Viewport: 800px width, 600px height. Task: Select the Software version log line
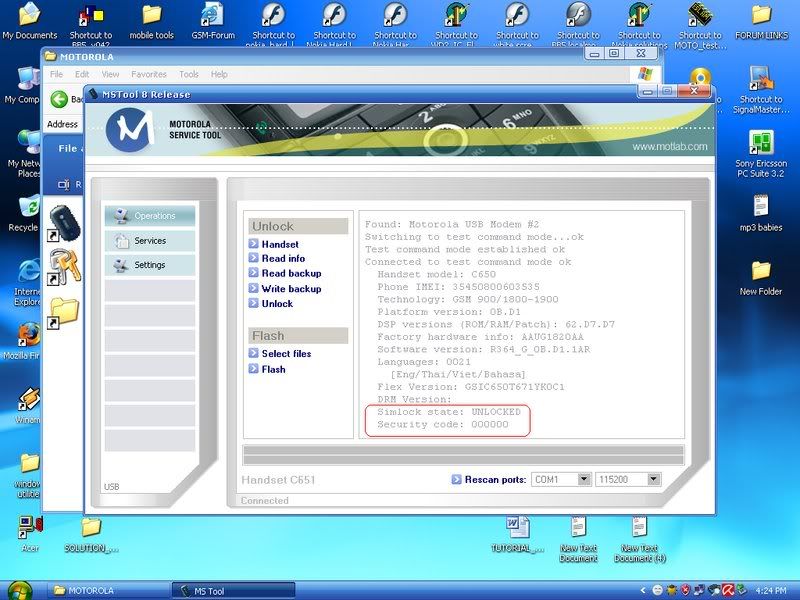pyautogui.click(x=484, y=349)
